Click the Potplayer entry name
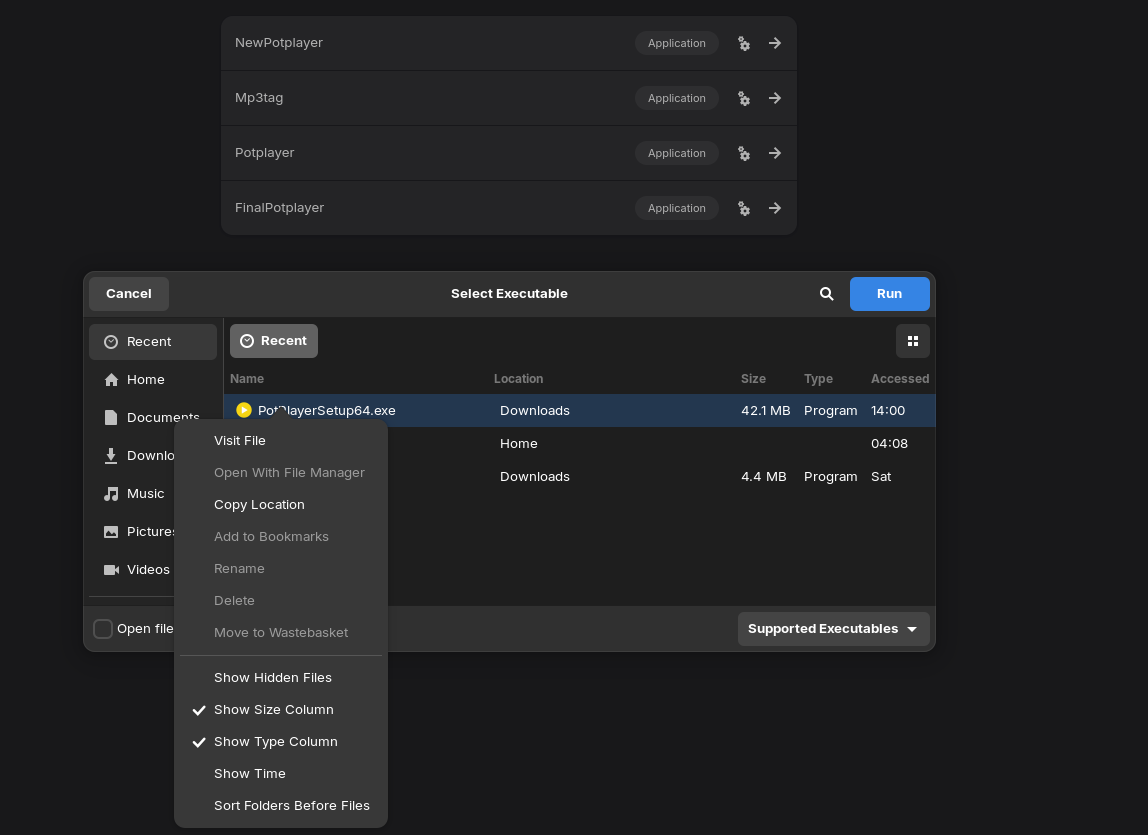The image size is (1148, 835). [x=264, y=153]
